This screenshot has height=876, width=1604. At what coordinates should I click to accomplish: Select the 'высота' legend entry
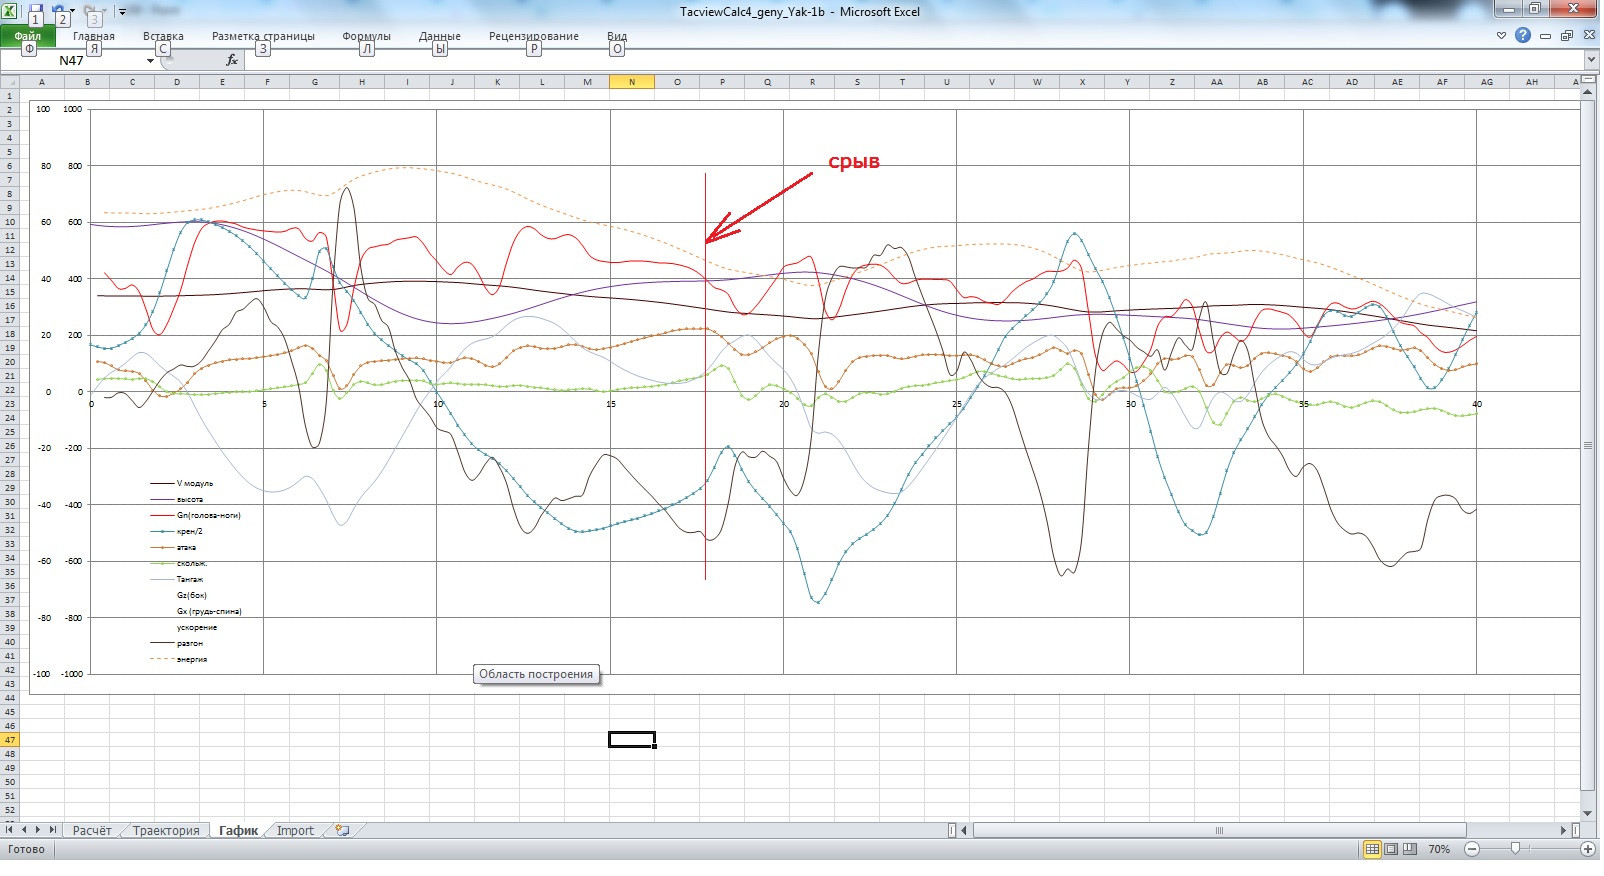point(177,499)
